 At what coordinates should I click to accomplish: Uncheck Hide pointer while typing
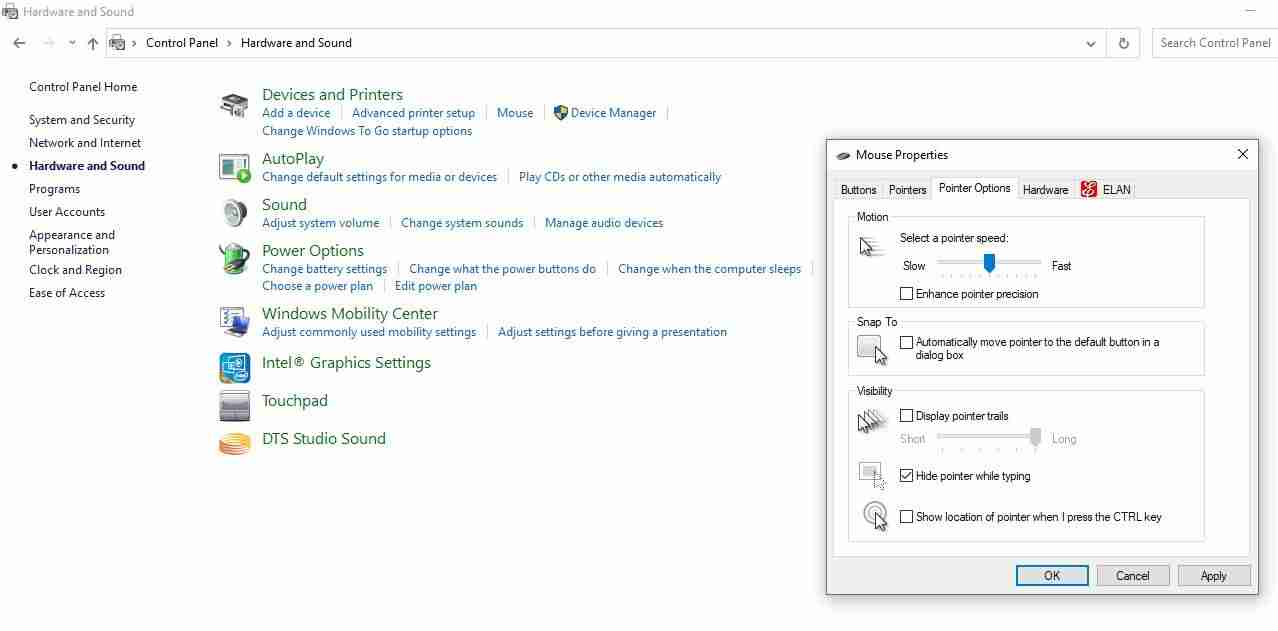[x=907, y=475]
